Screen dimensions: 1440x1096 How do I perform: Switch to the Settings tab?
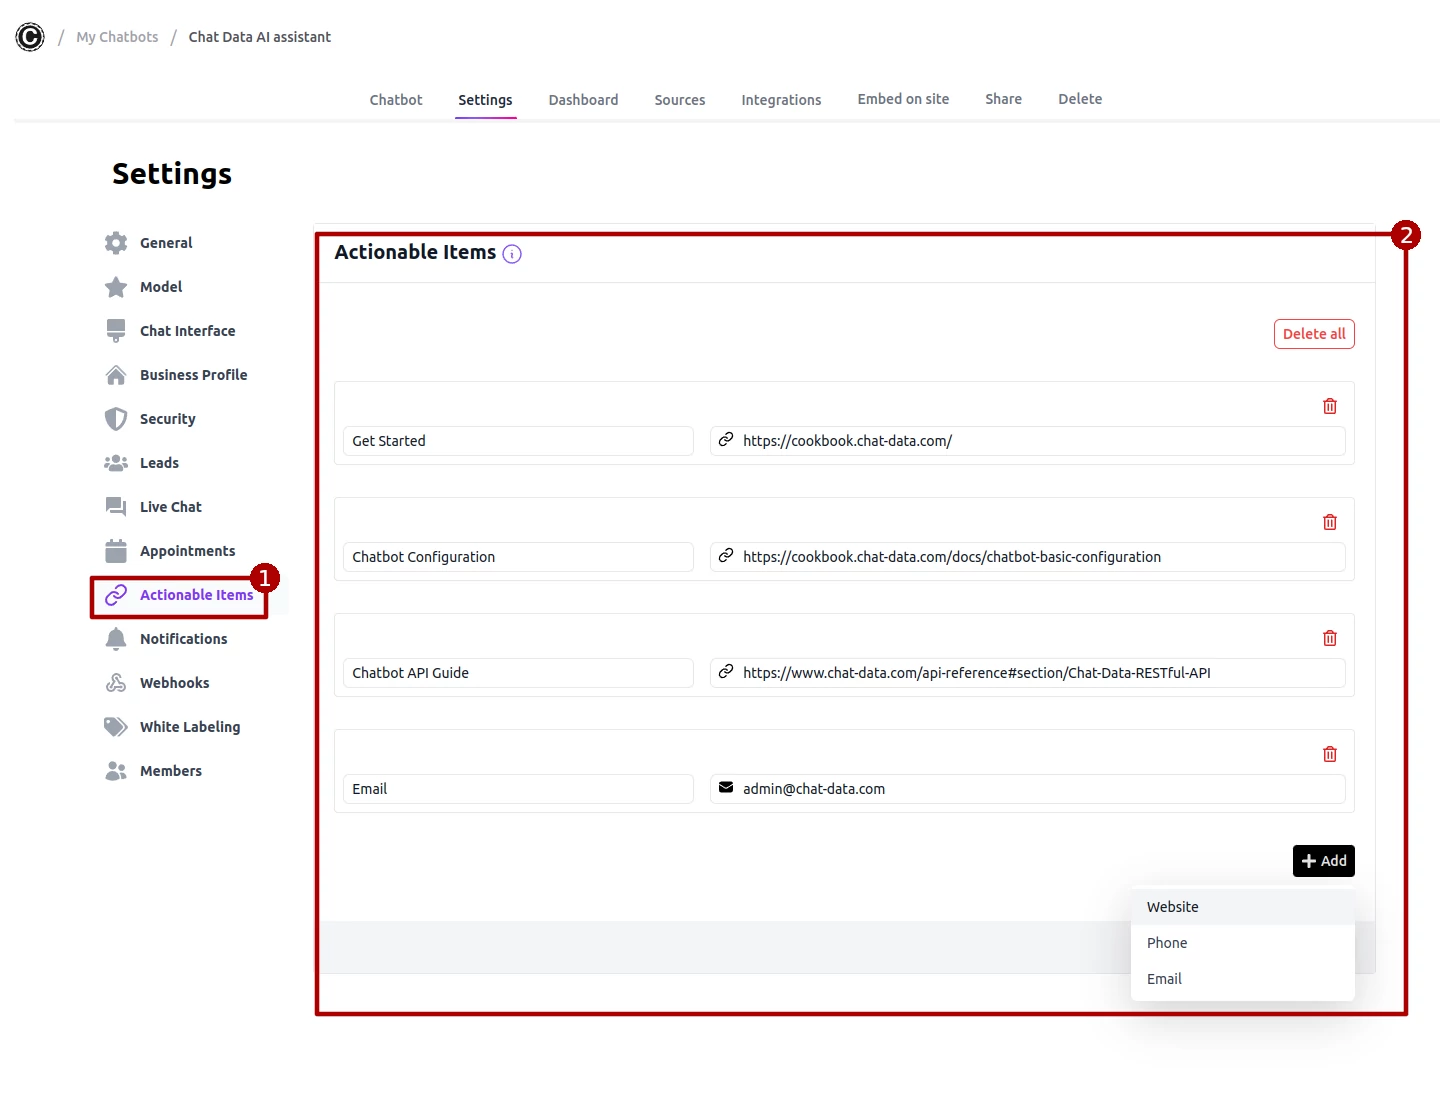[x=485, y=100]
